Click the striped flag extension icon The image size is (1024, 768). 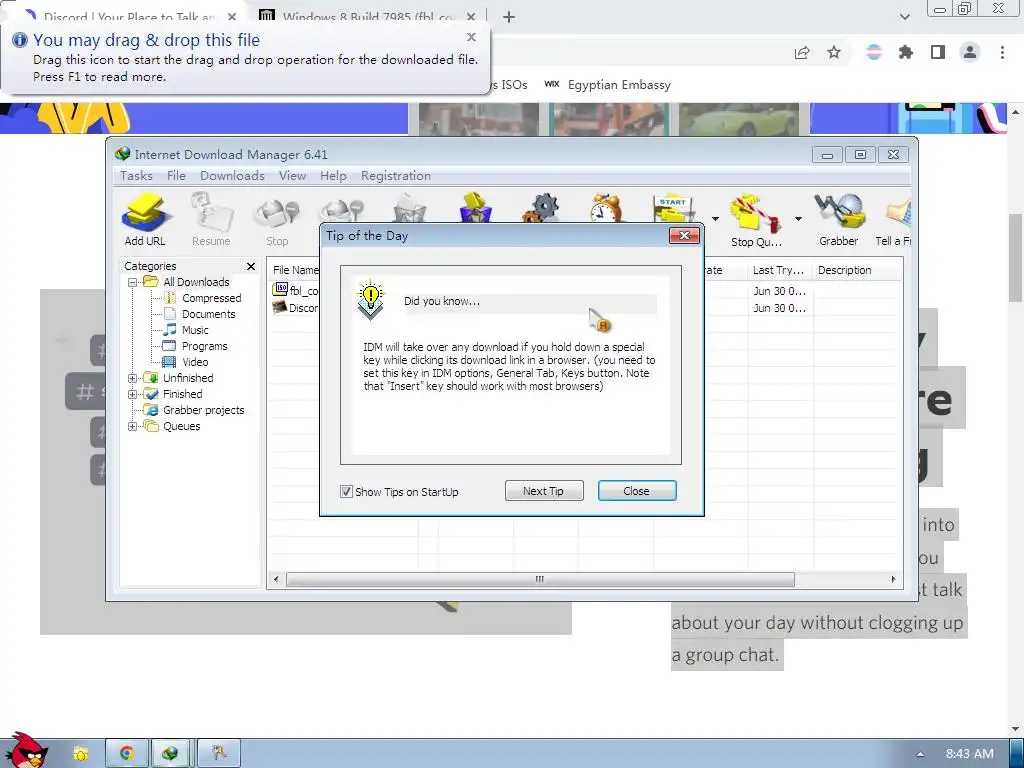[874, 52]
